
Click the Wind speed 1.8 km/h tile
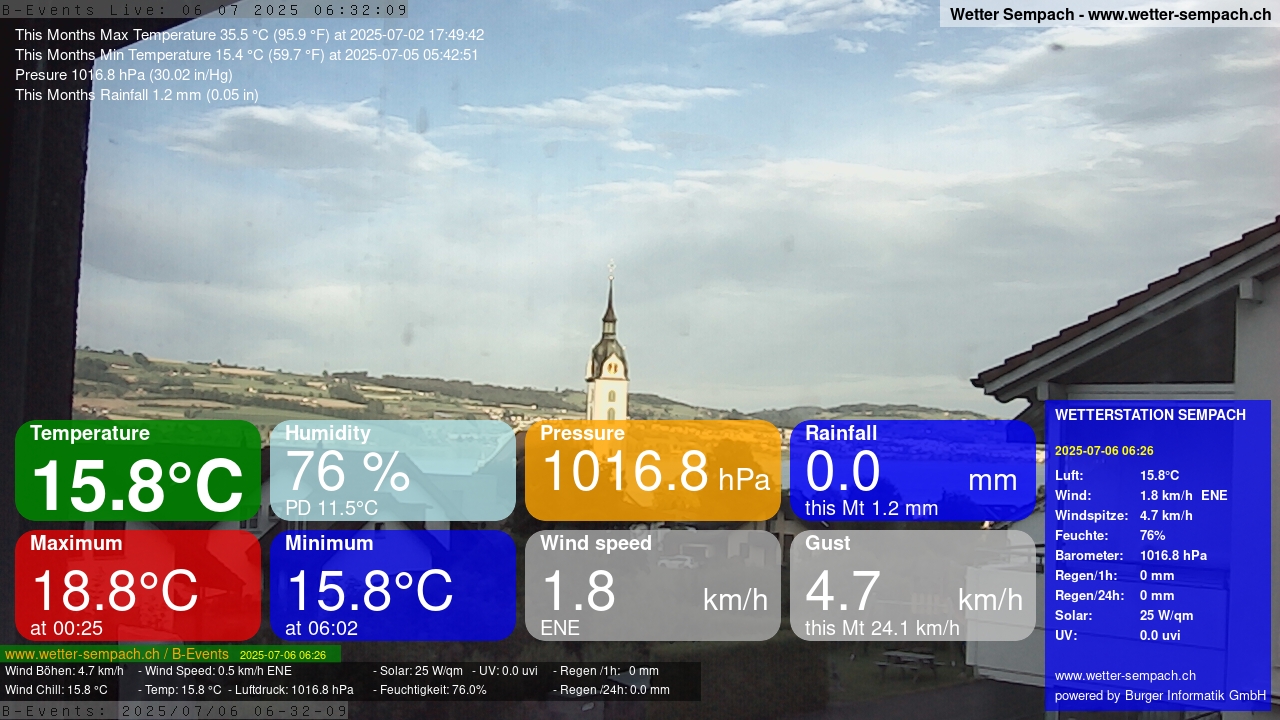coord(653,585)
